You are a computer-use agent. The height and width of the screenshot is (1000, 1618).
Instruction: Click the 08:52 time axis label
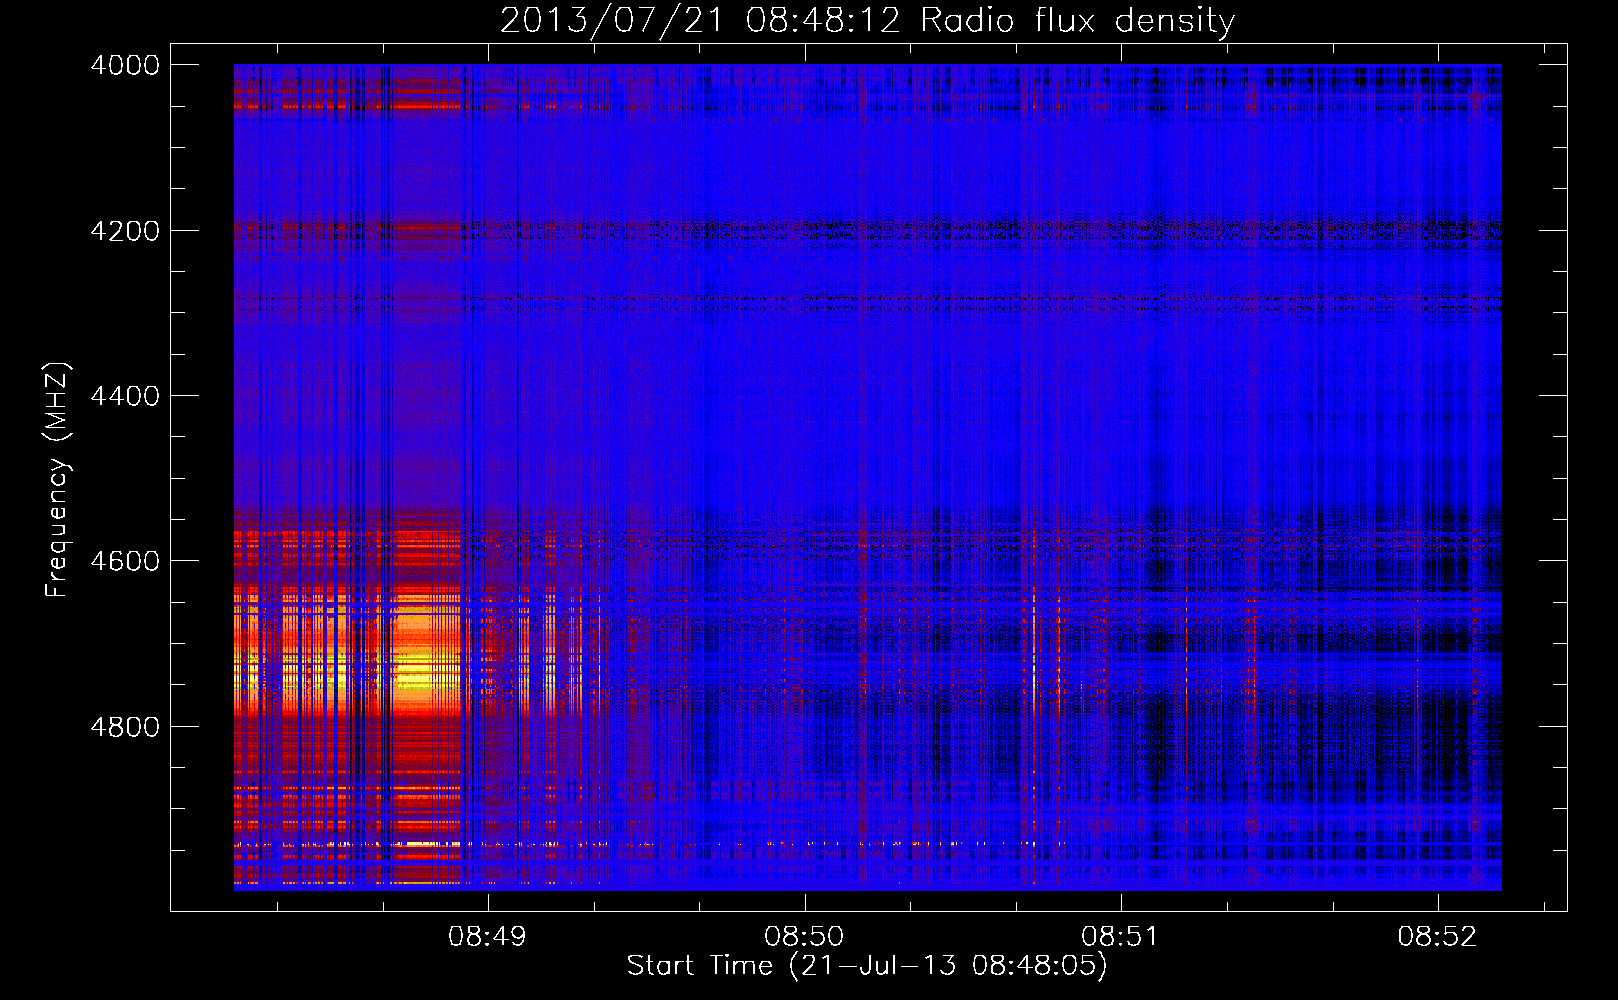pyautogui.click(x=1437, y=937)
